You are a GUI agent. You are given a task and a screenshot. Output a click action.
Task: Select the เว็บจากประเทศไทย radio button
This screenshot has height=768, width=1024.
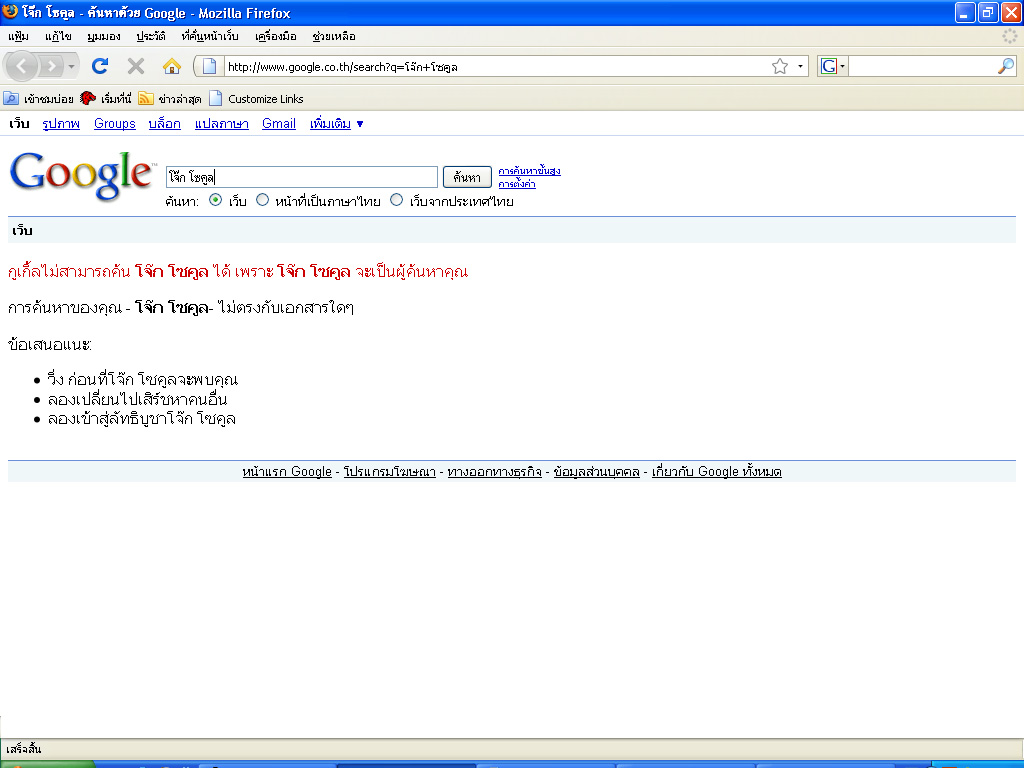pyautogui.click(x=396, y=200)
